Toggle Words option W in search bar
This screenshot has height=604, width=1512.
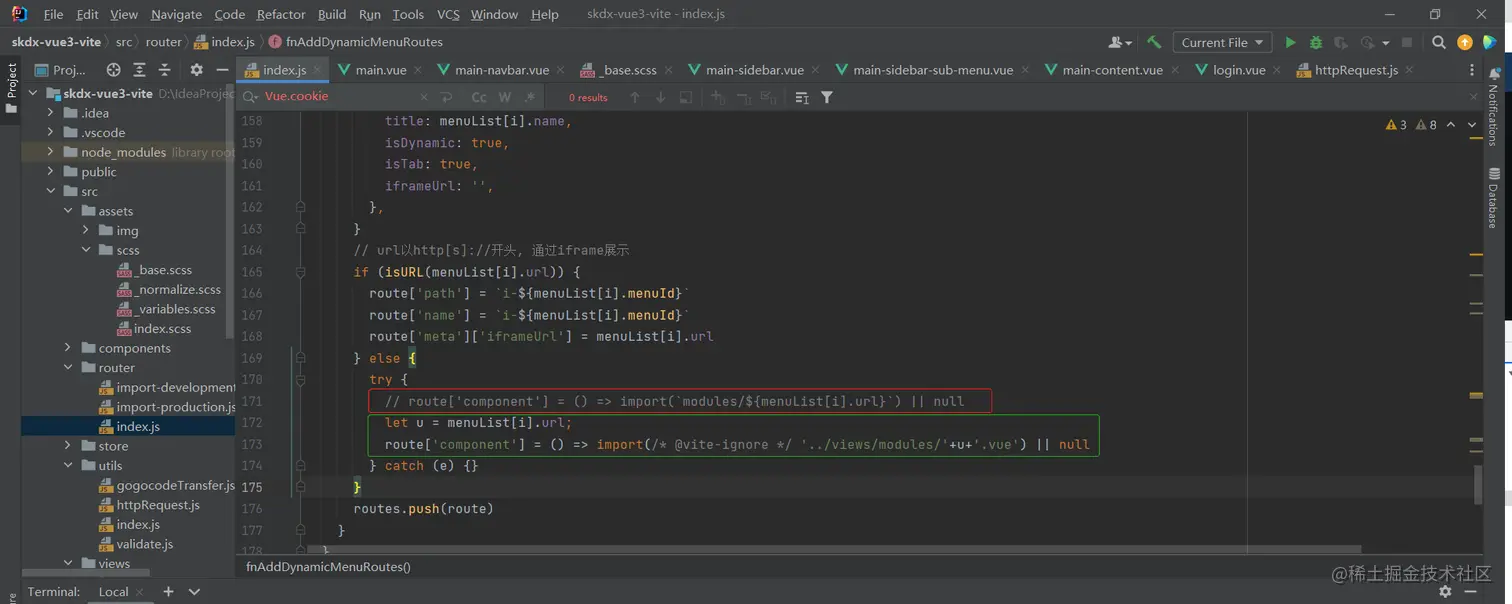504,97
